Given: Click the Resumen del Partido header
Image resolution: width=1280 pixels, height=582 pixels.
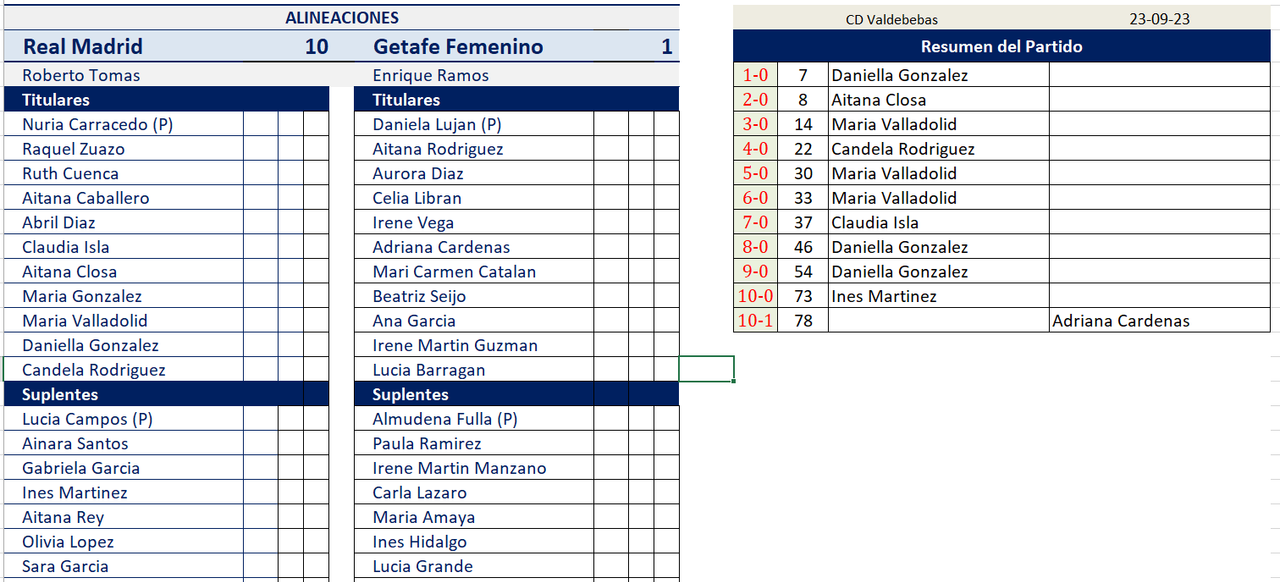Looking at the screenshot, I should tap(1001, 47).
